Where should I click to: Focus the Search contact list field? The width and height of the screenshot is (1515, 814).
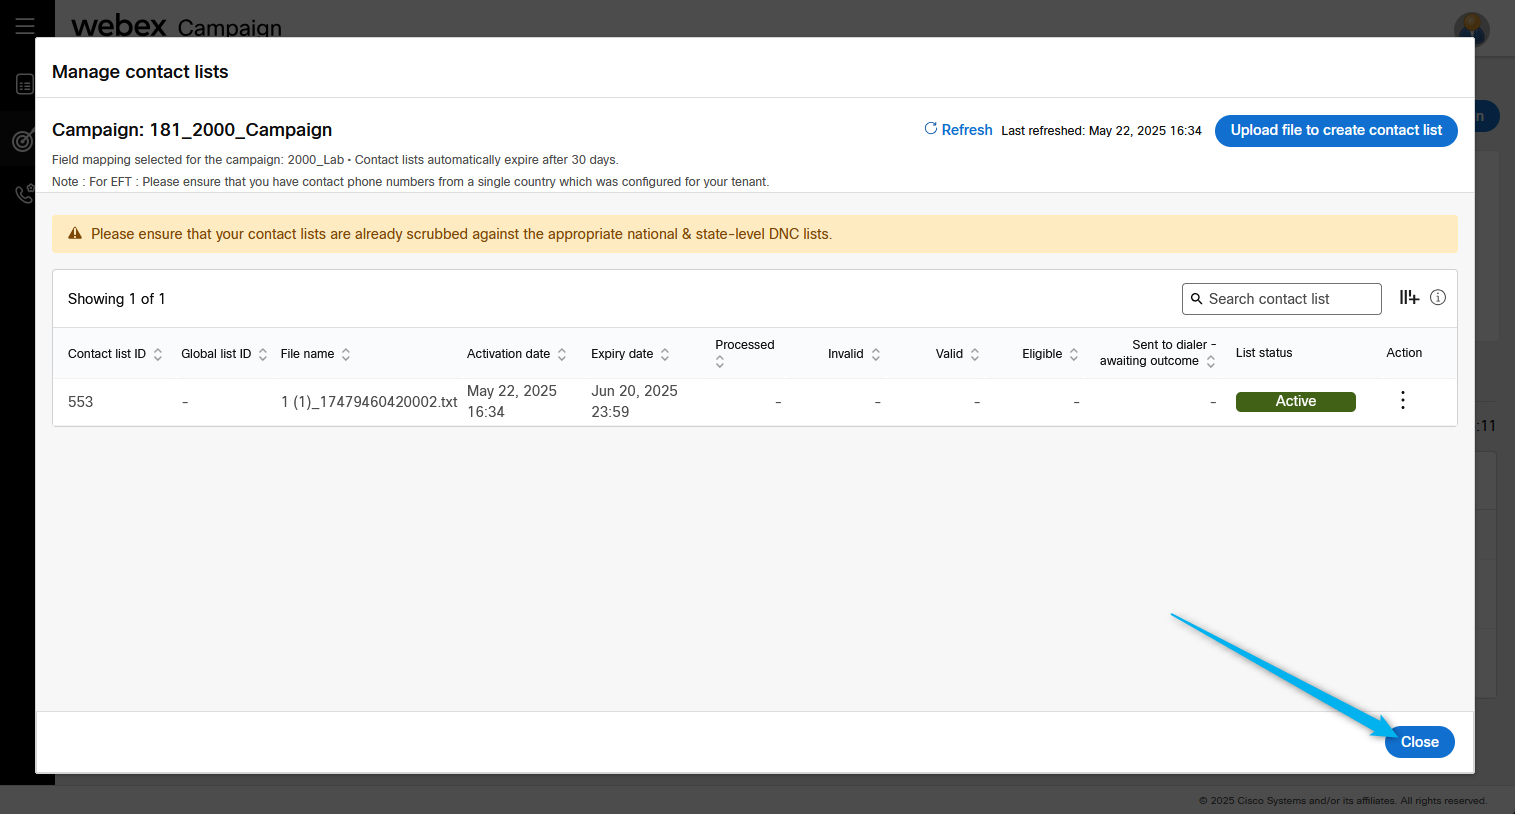[x=1290, y=299]
